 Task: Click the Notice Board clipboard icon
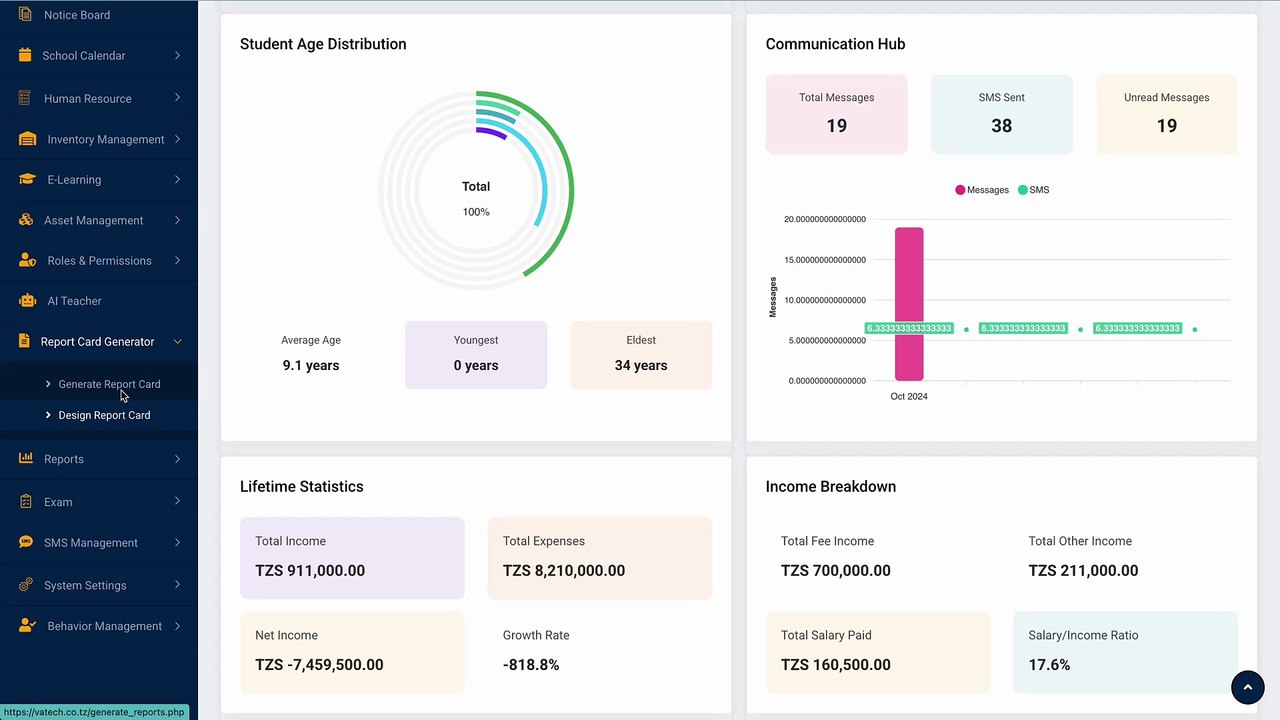click(x=25, y=15)
